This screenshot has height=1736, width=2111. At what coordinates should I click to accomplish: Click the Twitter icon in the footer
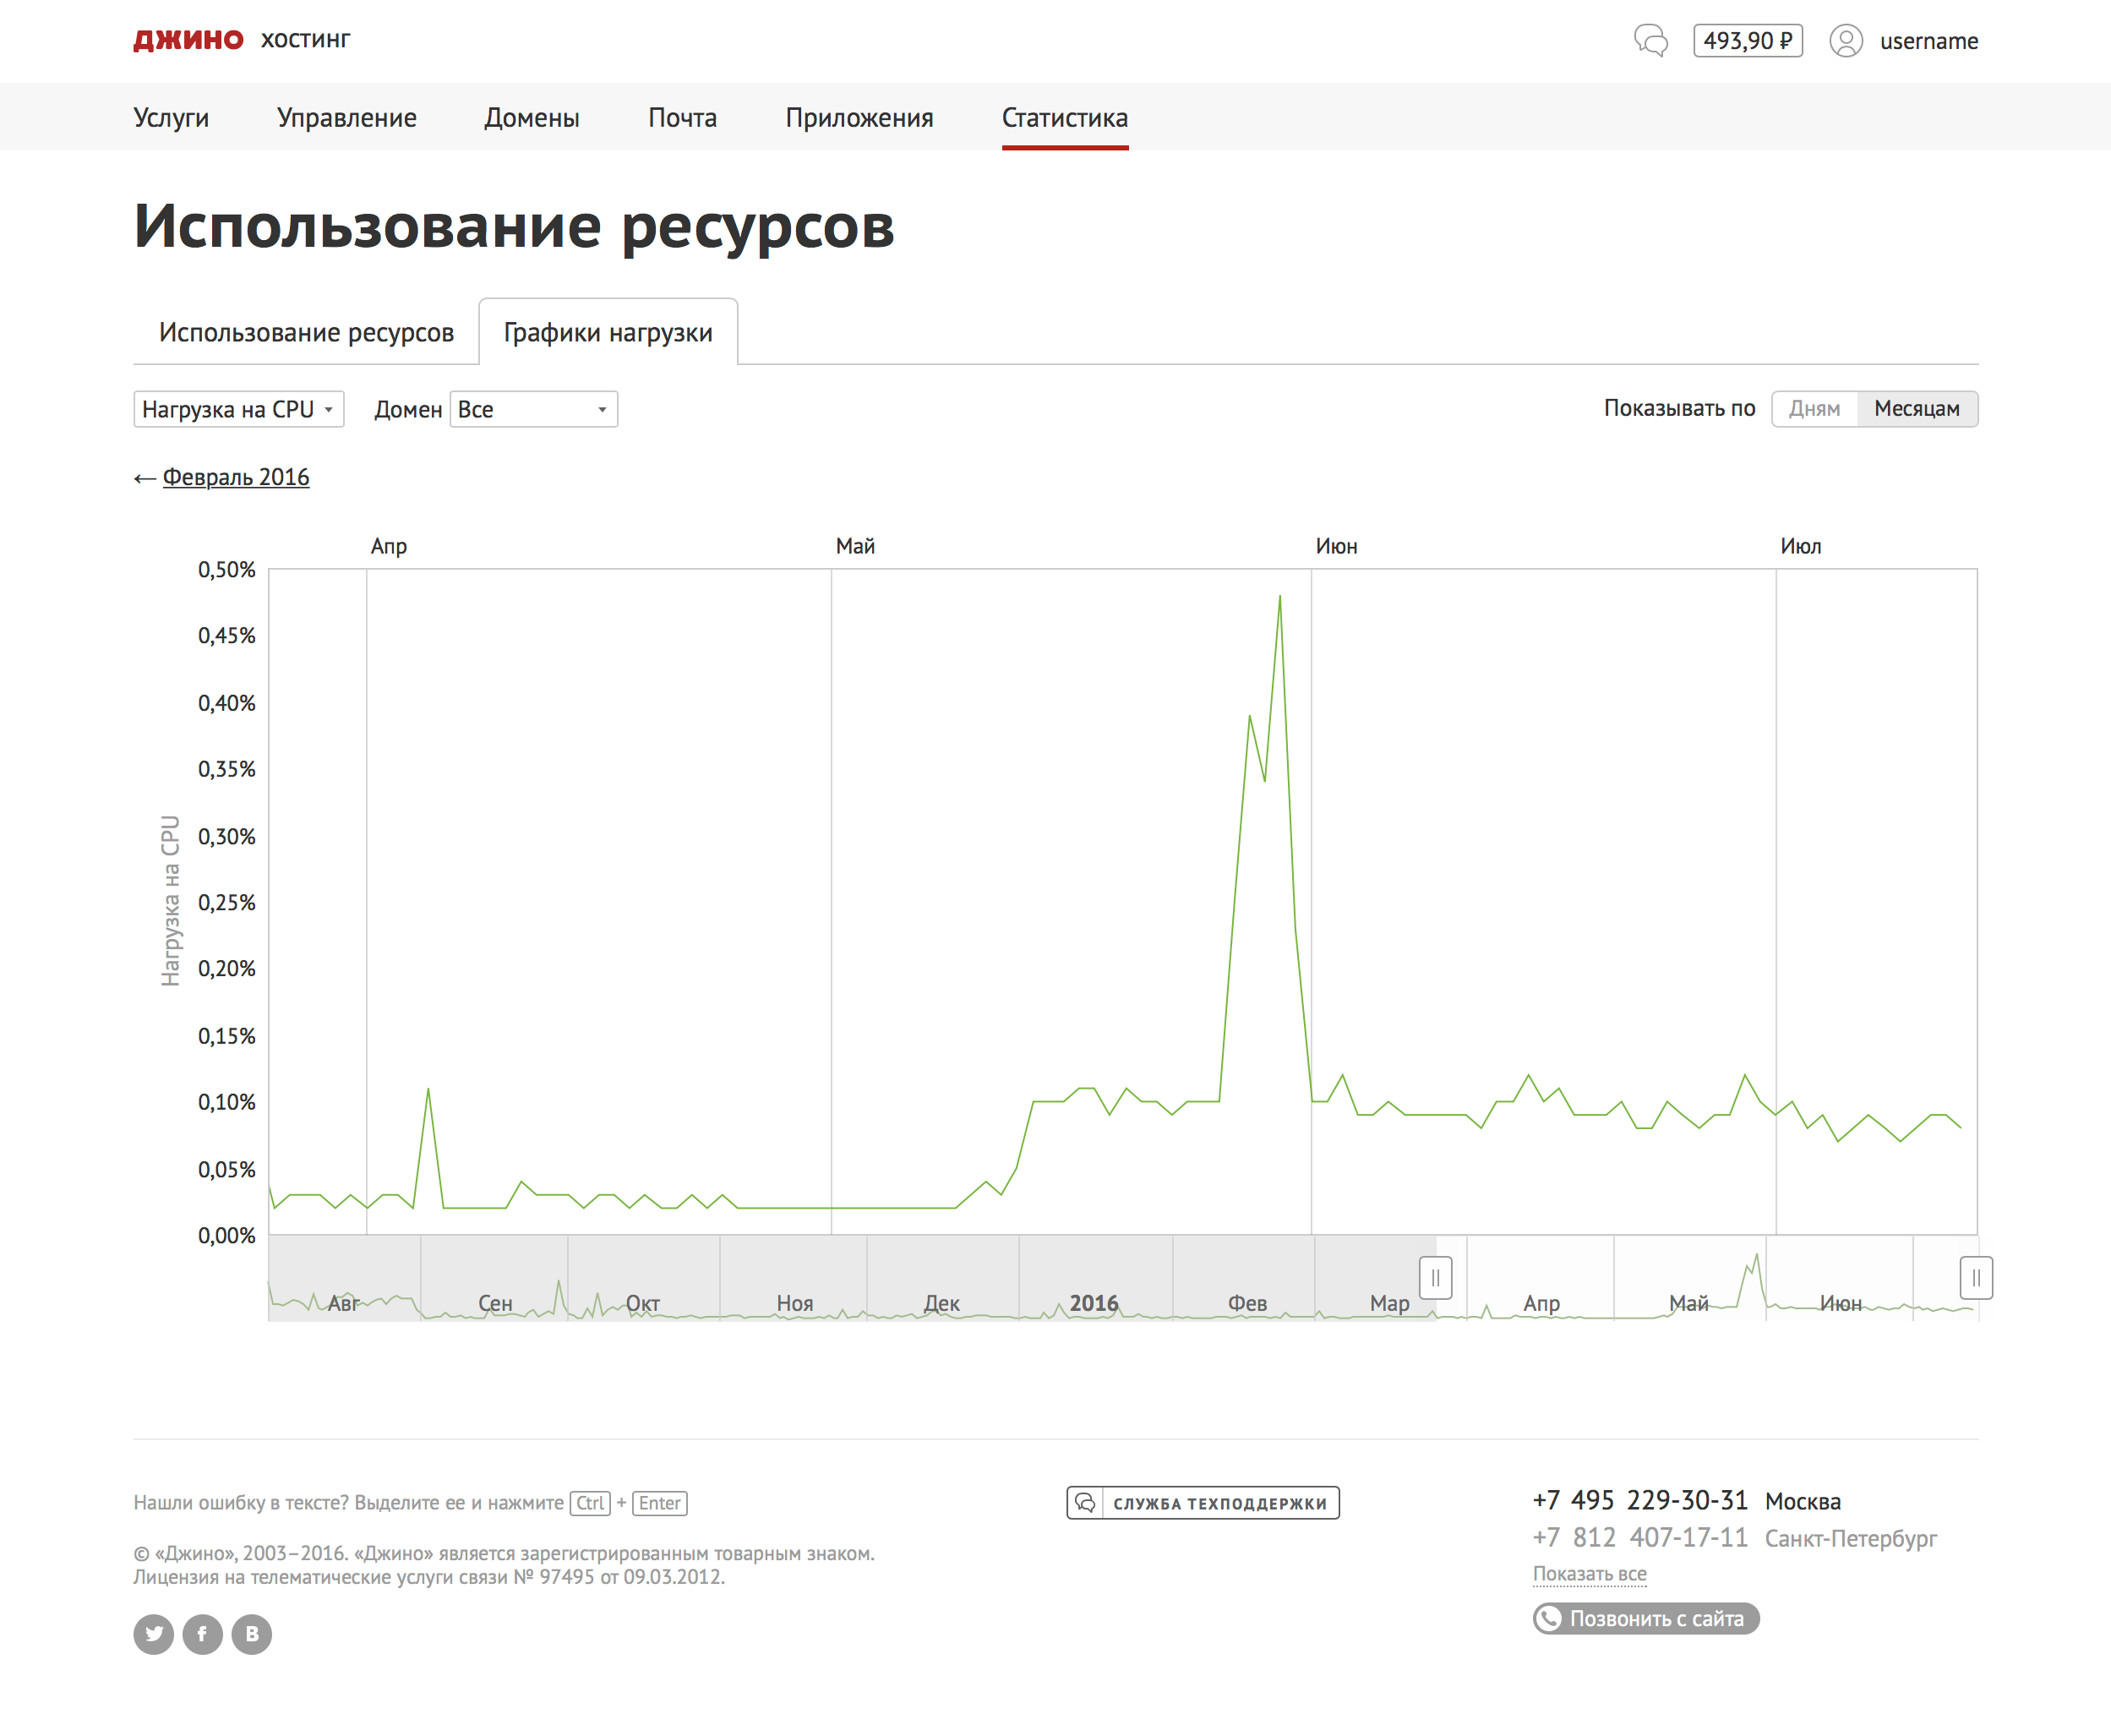pos(153,1634)
